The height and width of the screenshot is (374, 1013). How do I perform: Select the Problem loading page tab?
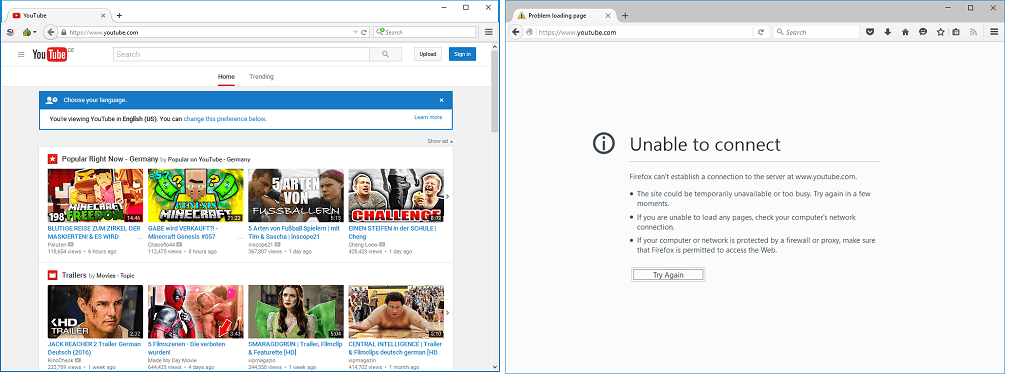click(563, 15)
